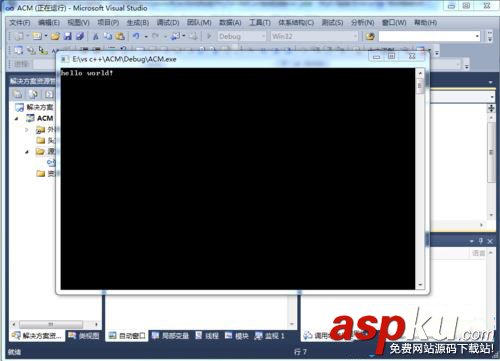The width and height of the screenshot is (500, 361).
Task: Switch to the 模块 tab
Action: [237, 336]
